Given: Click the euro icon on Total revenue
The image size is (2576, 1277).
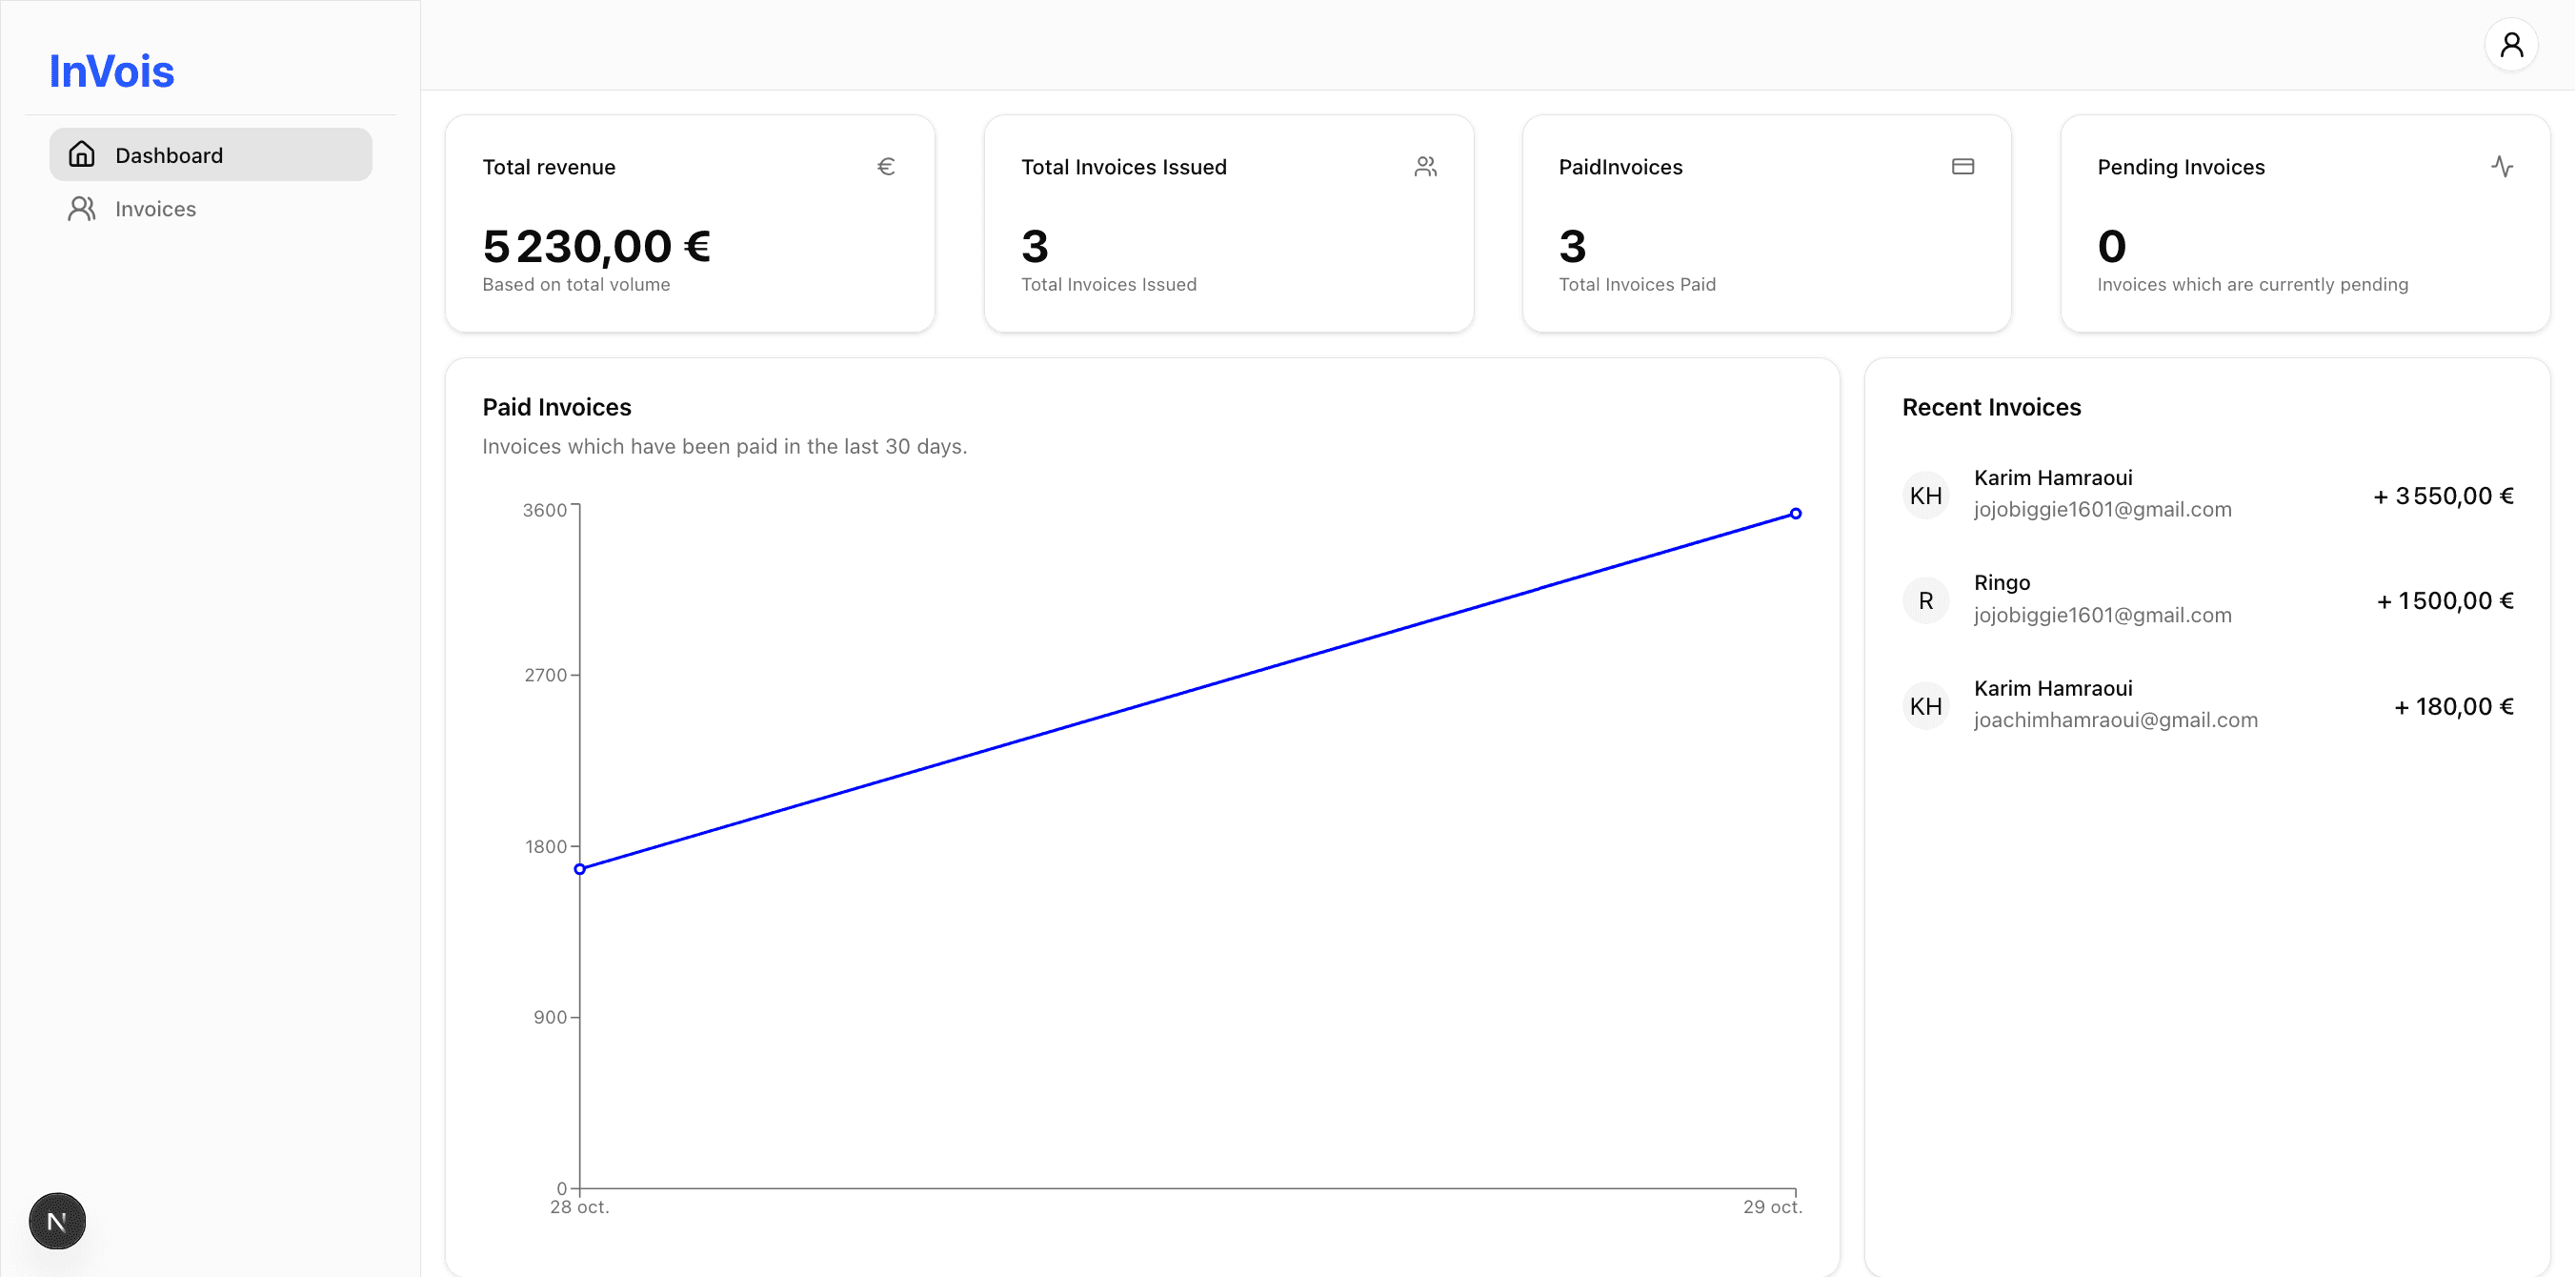Looking at the screenshot, I should pyautogui.click(x=885, y=166).
